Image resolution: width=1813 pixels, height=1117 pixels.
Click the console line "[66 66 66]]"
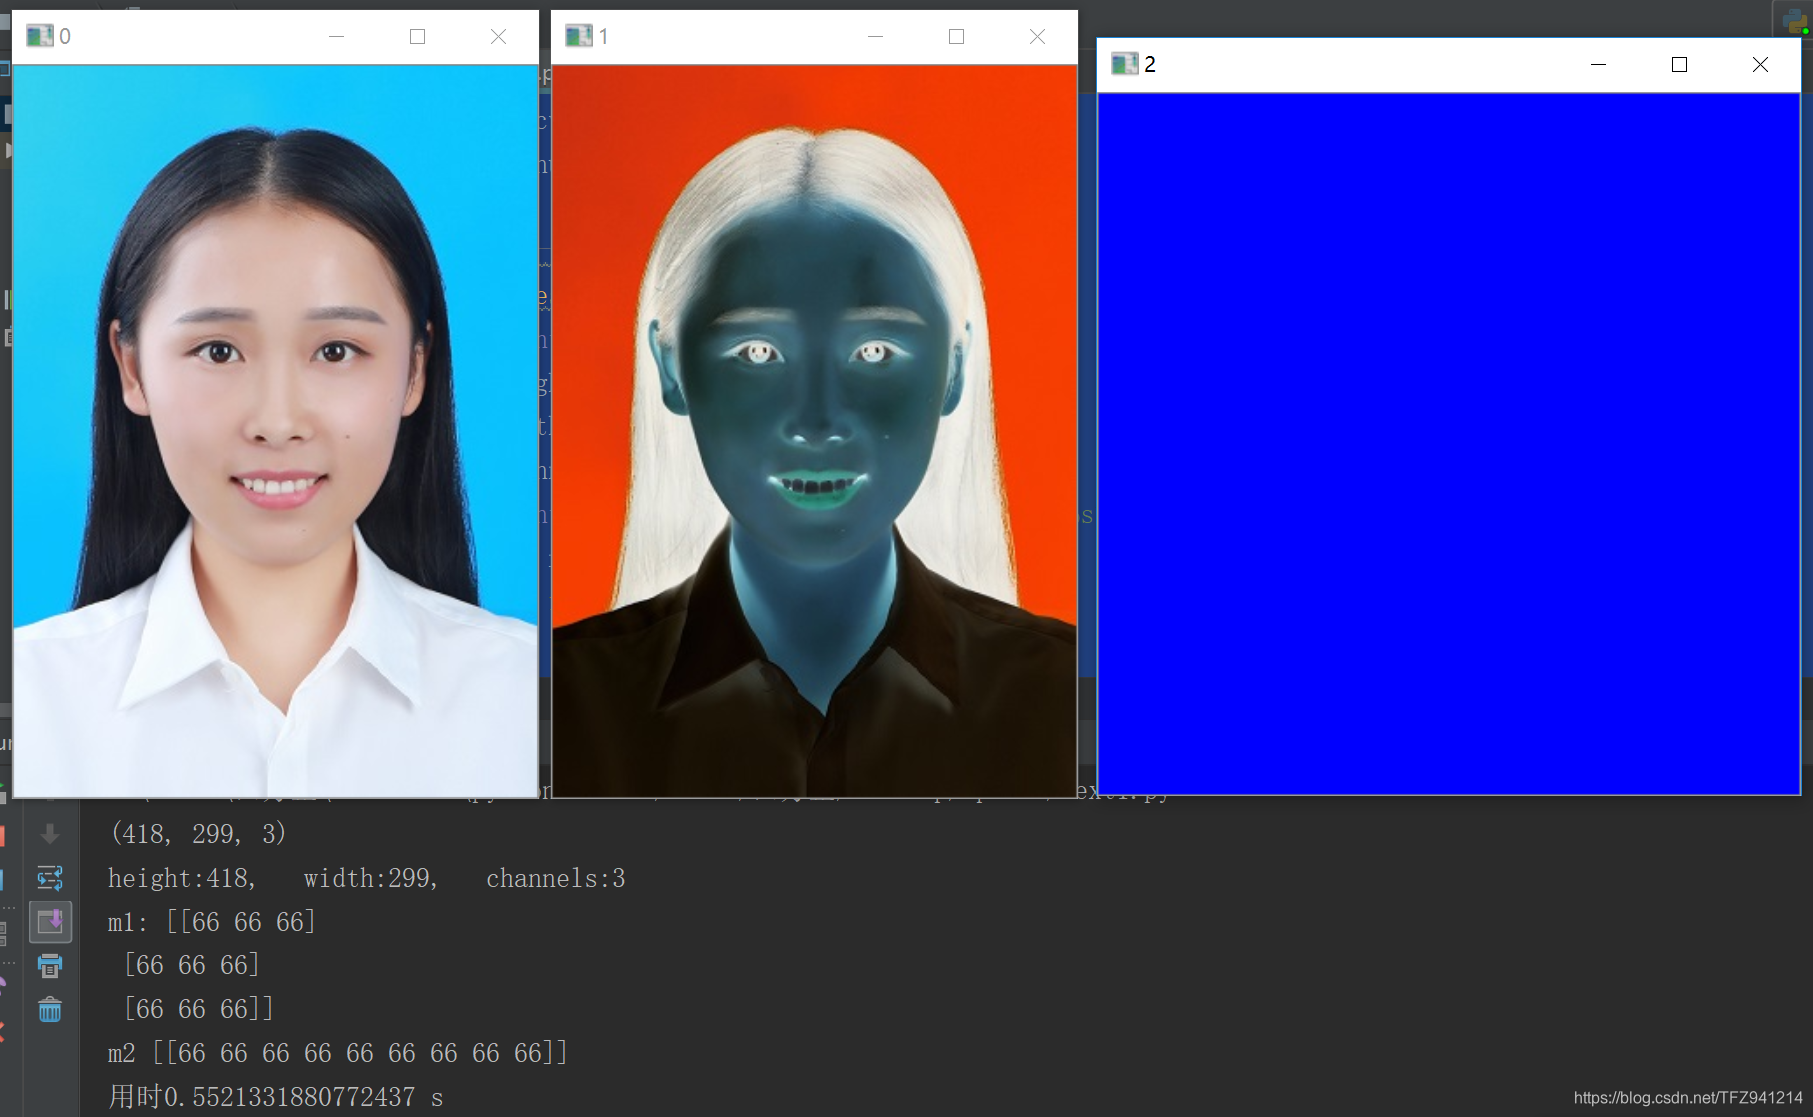click(x=199, y=1009)
